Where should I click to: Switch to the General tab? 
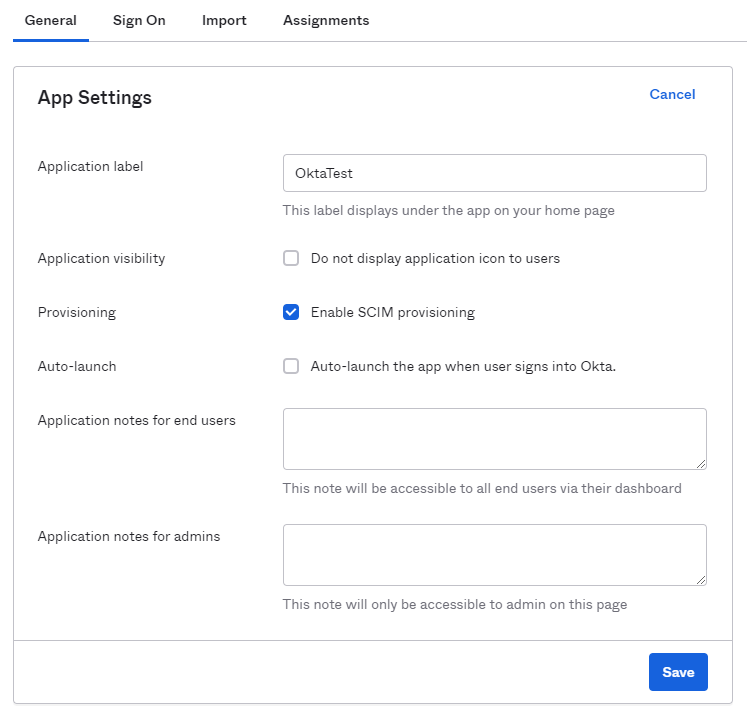tap(50, 20)
